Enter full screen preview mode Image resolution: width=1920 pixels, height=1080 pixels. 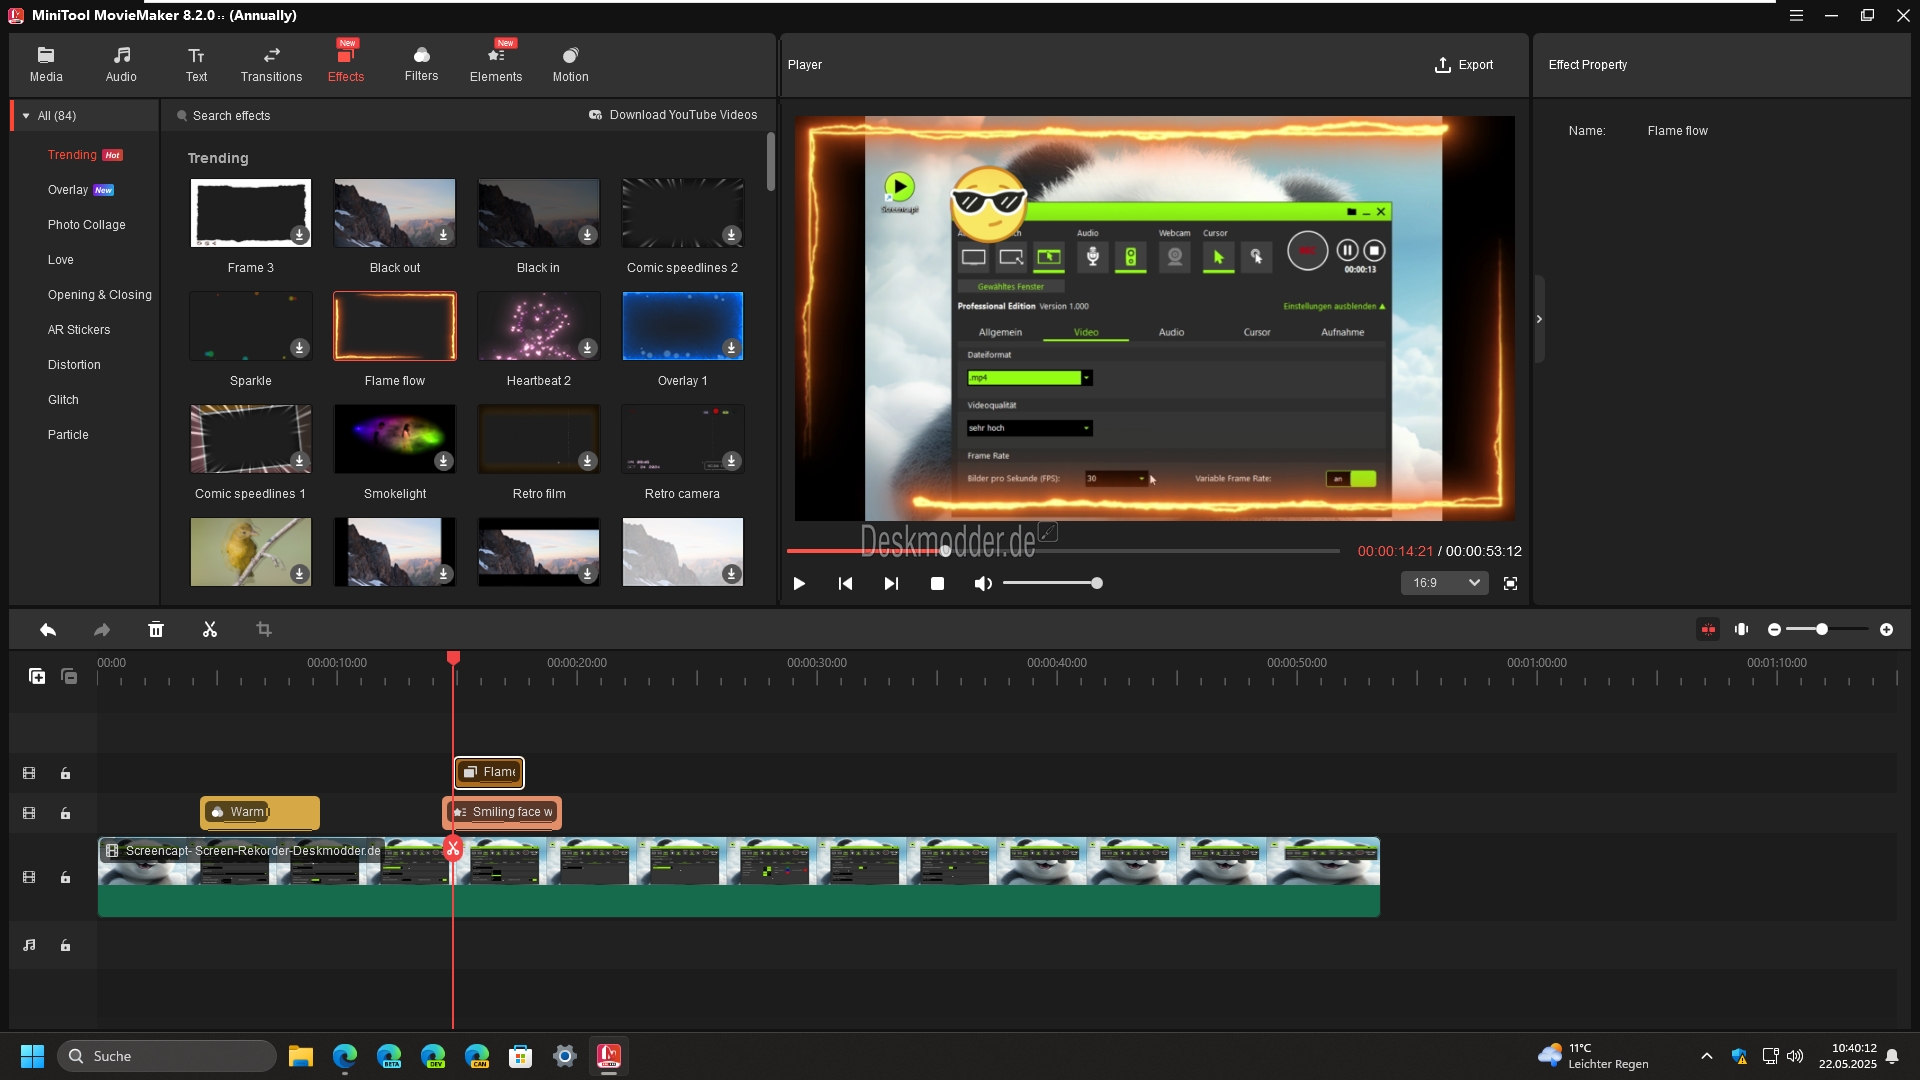[x=1511, y=584]
